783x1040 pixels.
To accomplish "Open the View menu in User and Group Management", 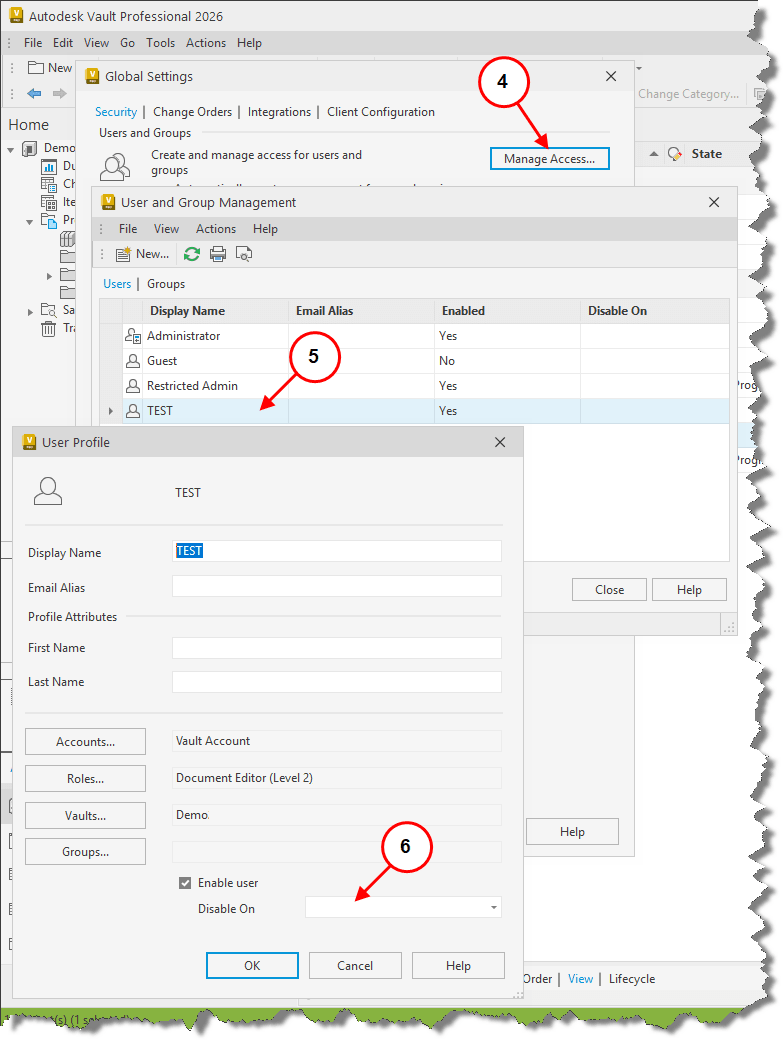I will point(166,229).
